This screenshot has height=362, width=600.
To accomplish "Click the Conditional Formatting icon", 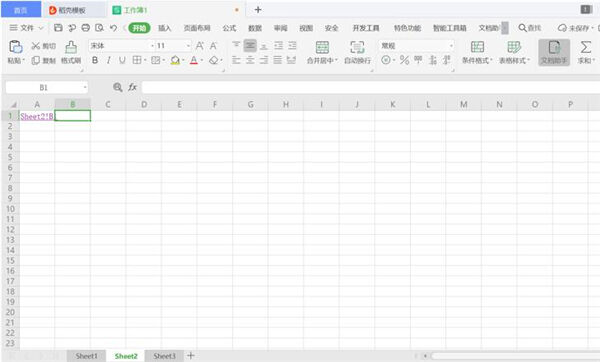I will [x=477, y=47].
